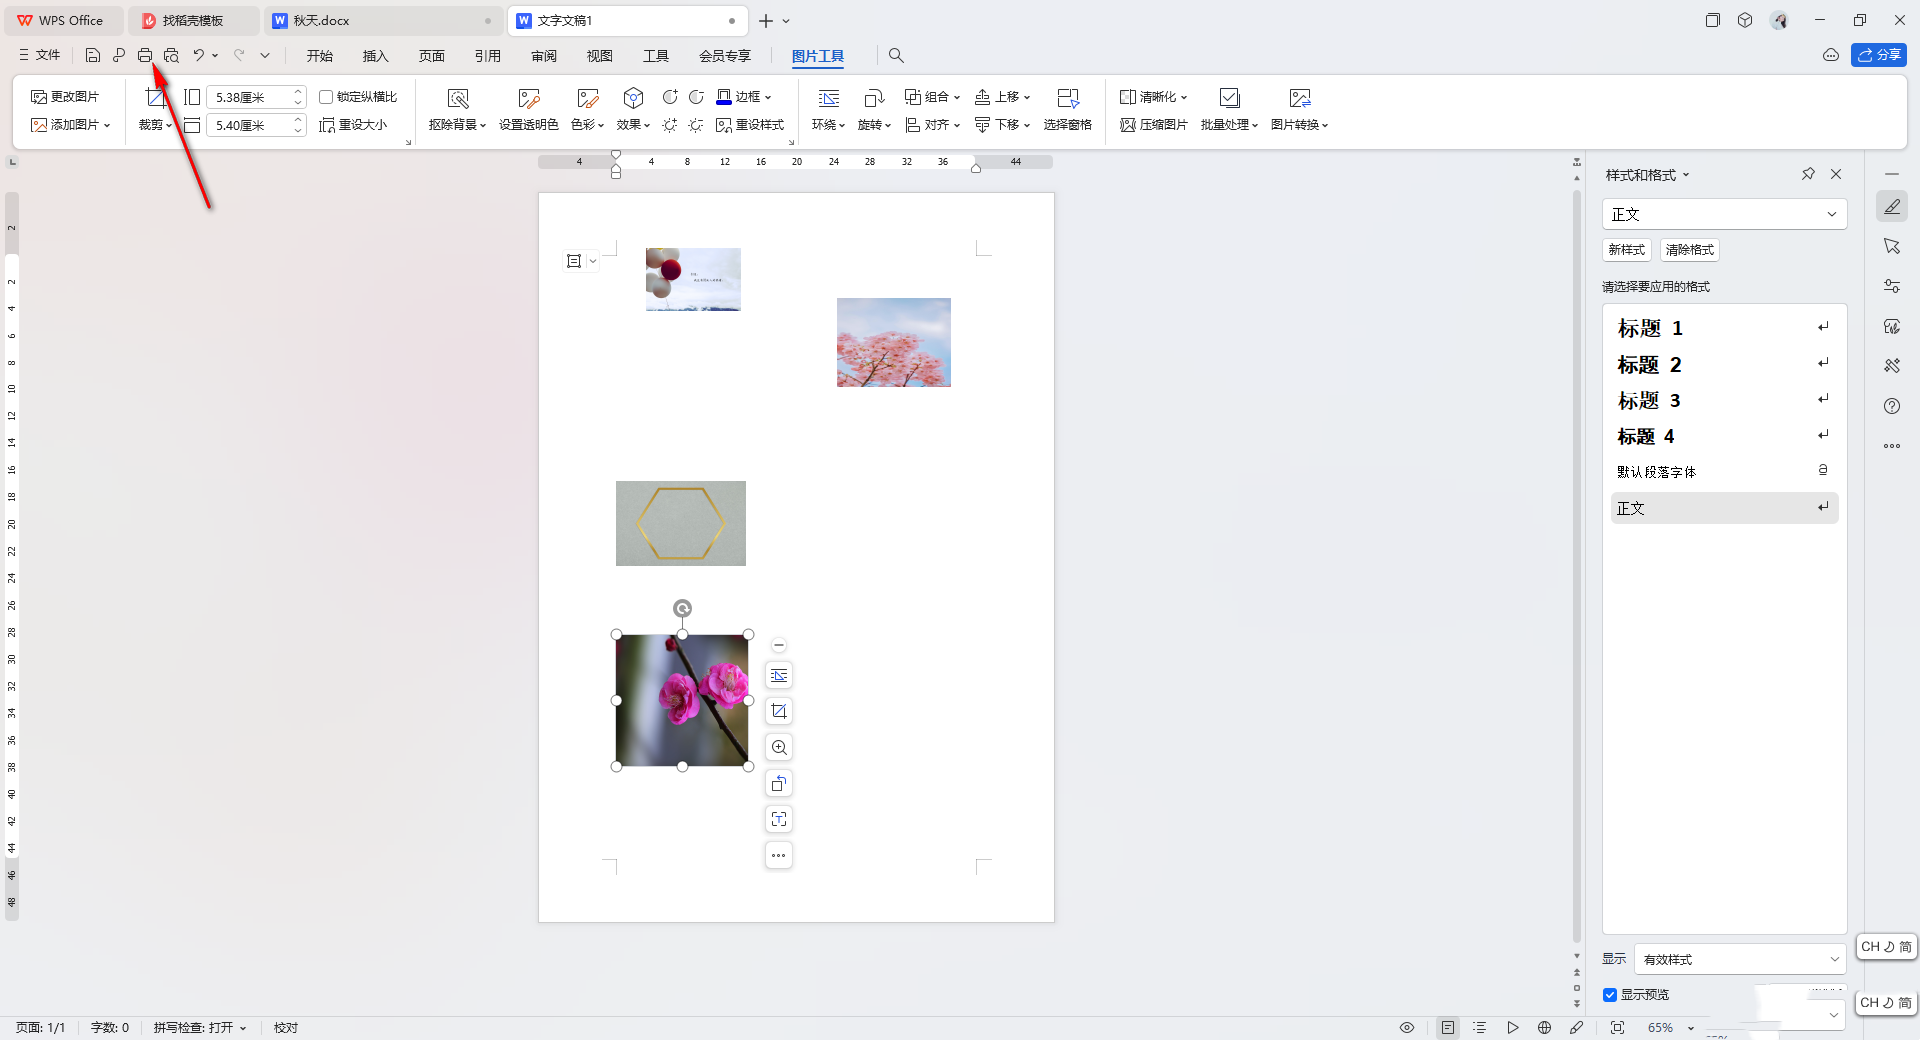This screenshot has width=1920, height=1040.
Task: Click the change picture (更改图片) button
Action: 65,97
